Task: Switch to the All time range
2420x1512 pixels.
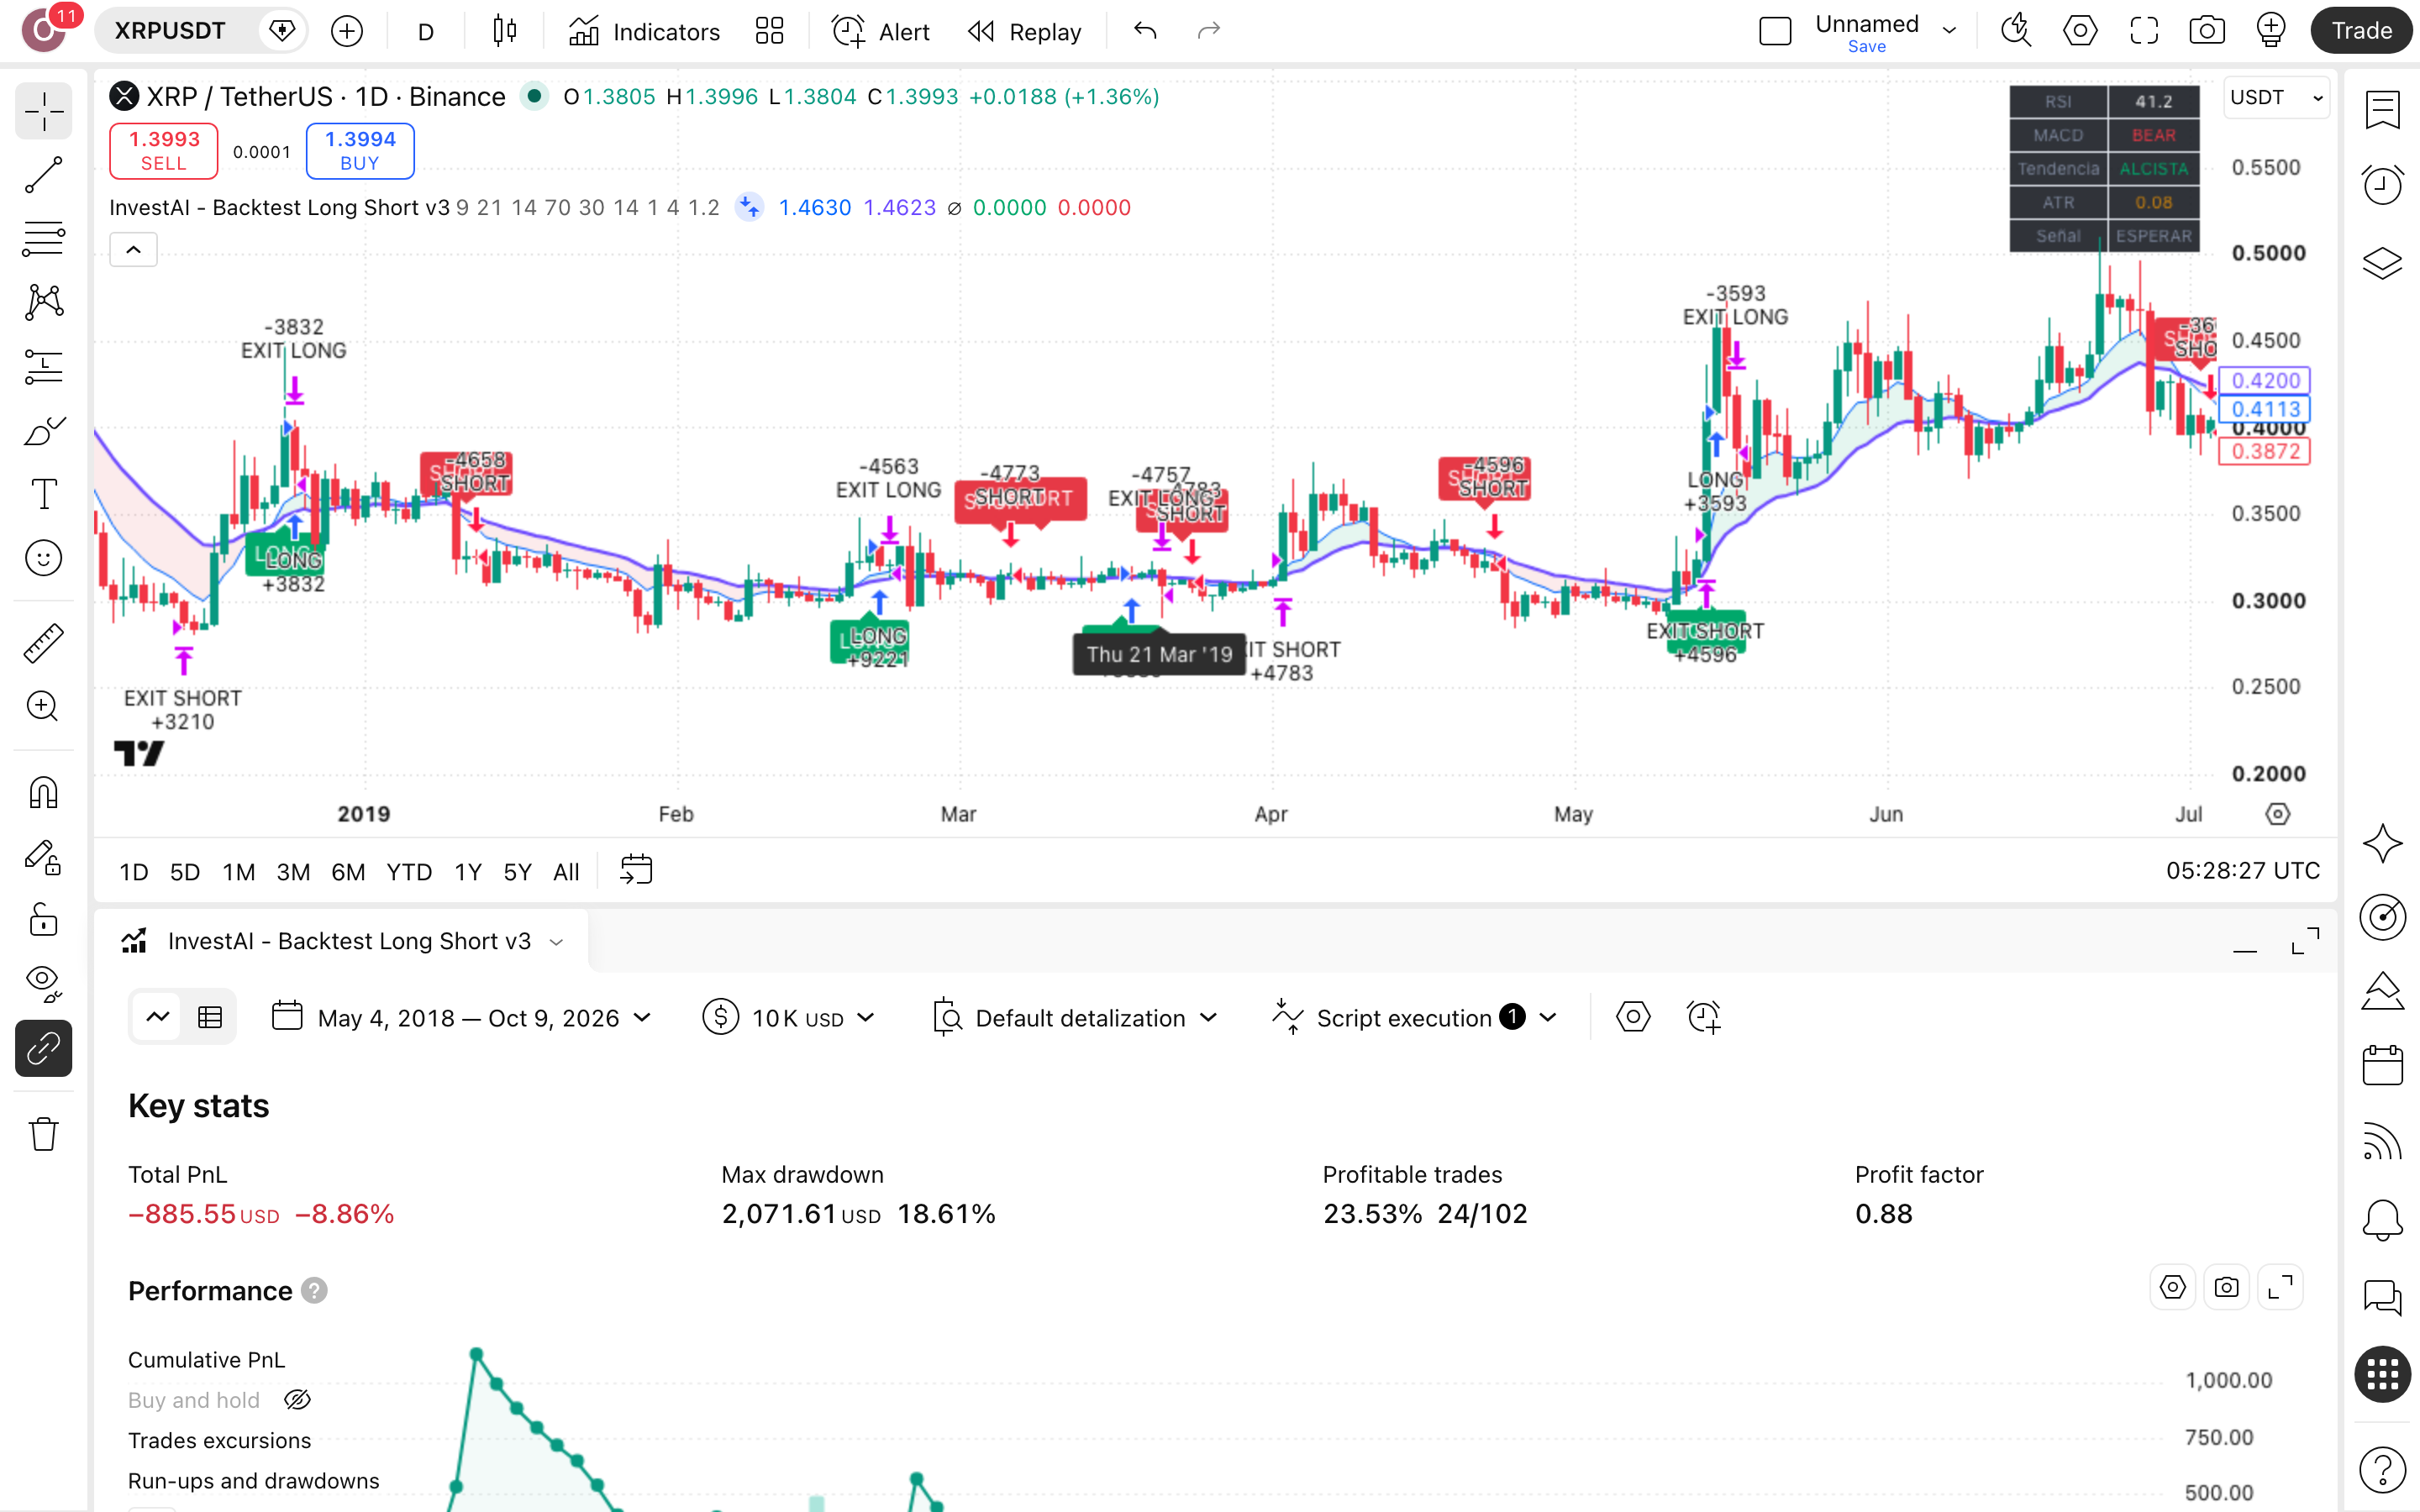Action: pyautogui.click(x=566, y=872)
